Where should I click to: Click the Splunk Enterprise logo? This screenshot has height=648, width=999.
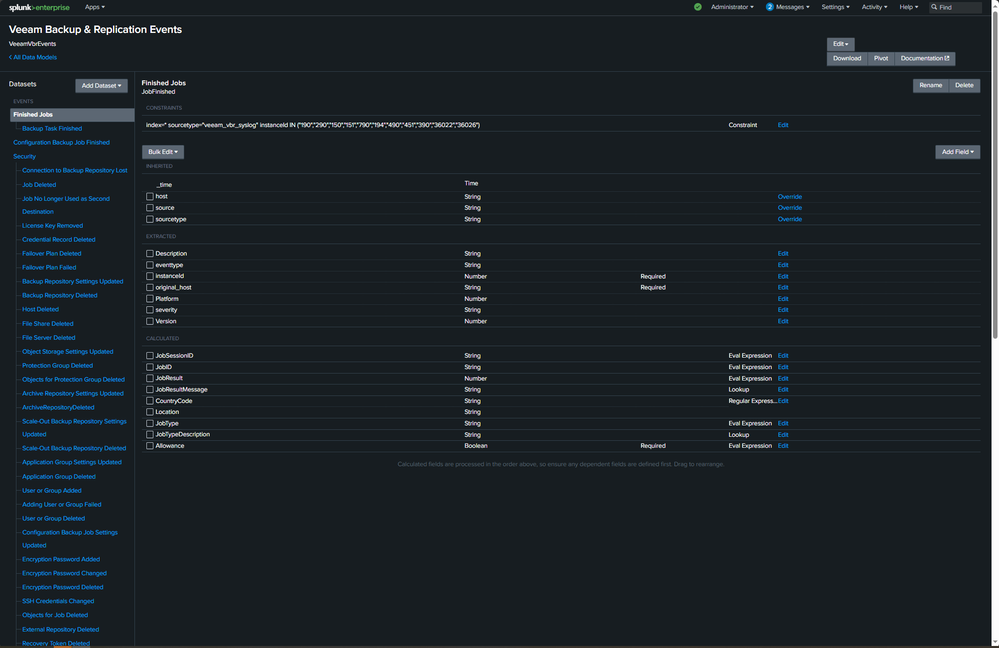39,7
